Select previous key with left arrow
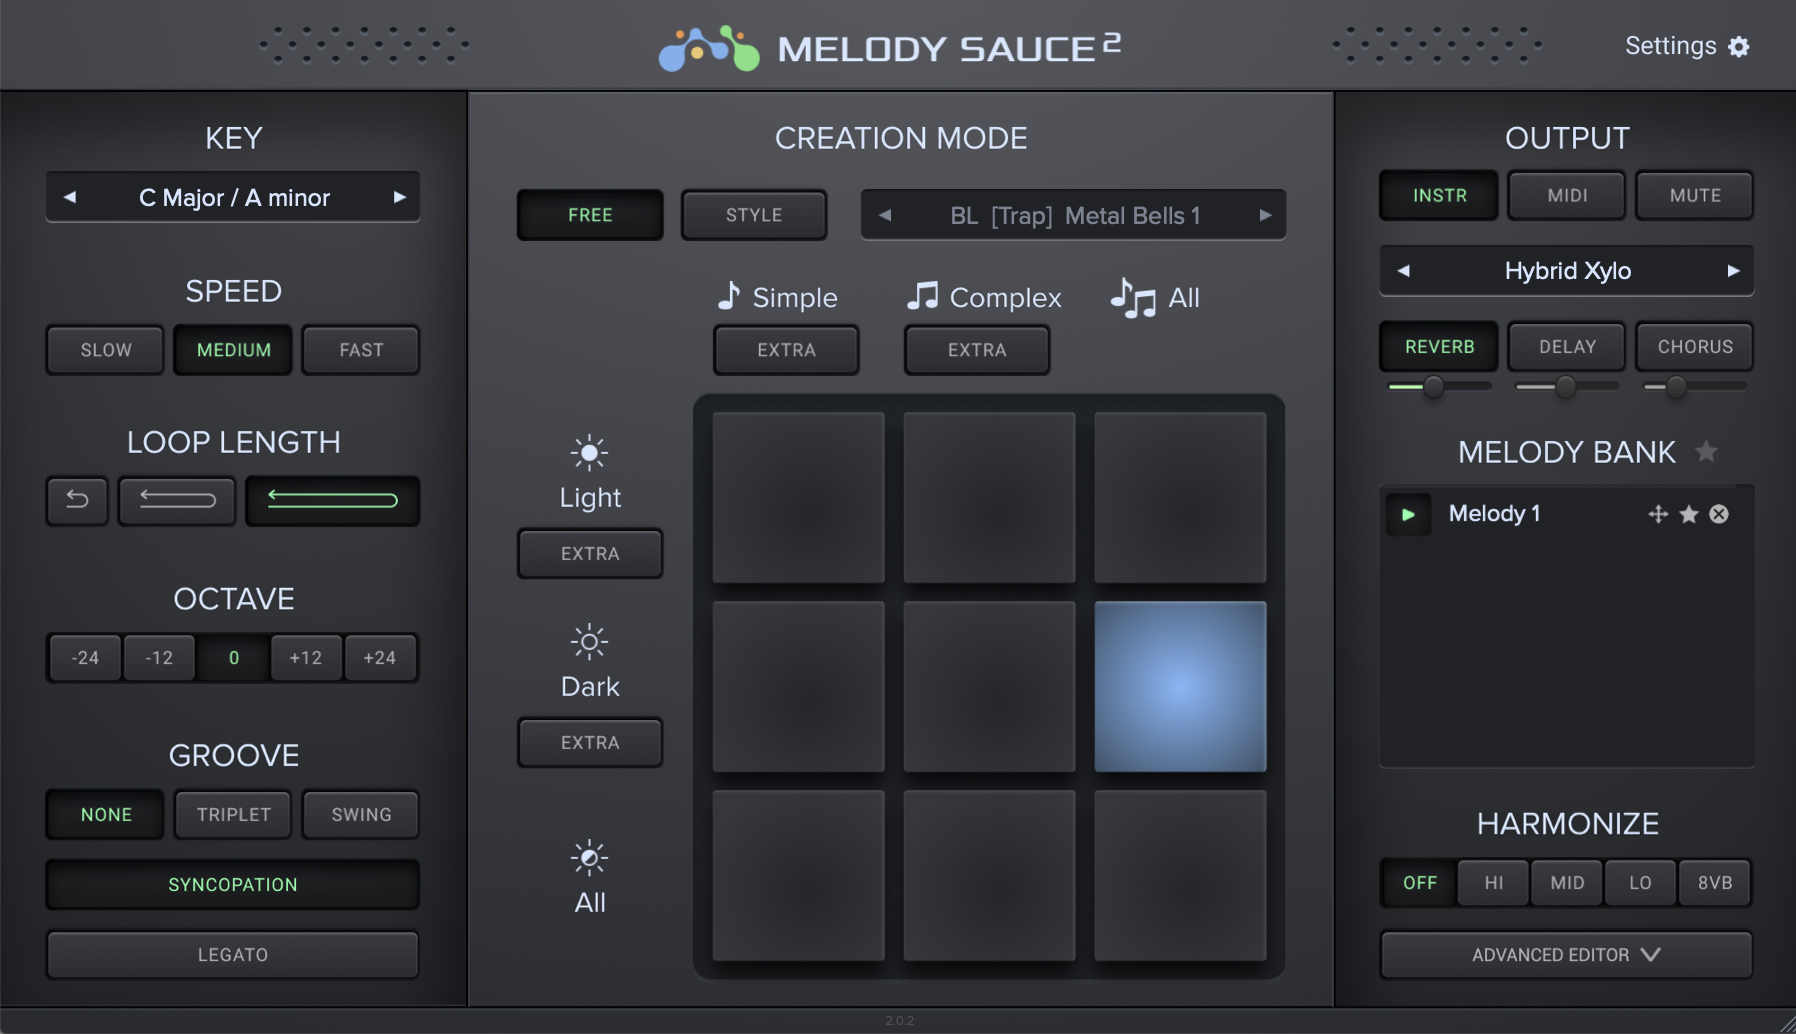 (70, 197)
